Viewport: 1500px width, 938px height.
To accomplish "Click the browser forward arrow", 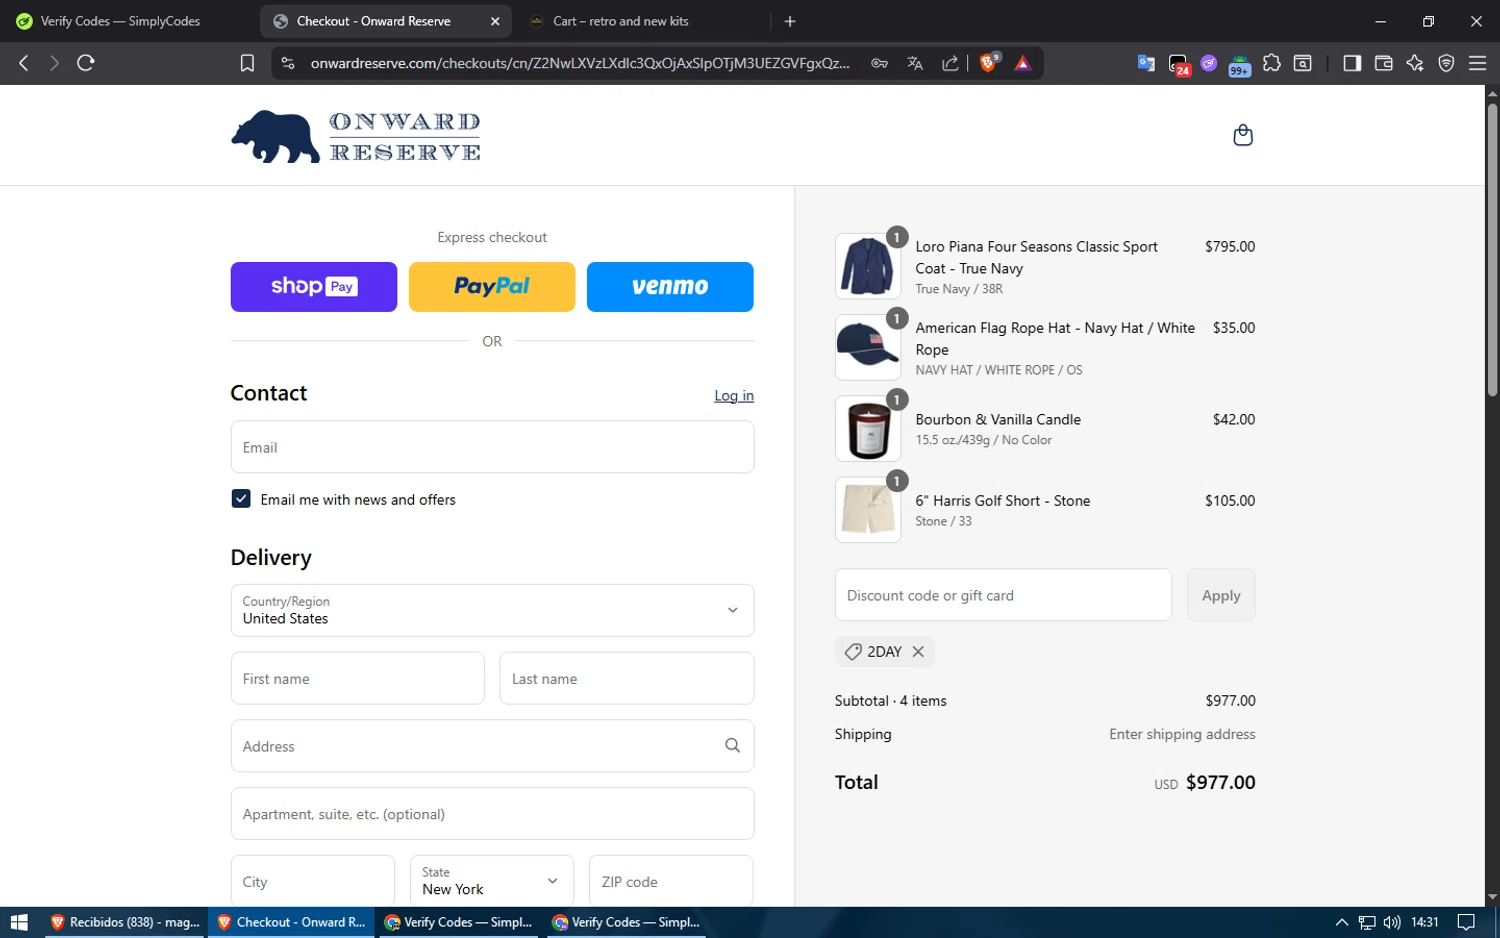I will pyautogui.click(x=54, y=63).
